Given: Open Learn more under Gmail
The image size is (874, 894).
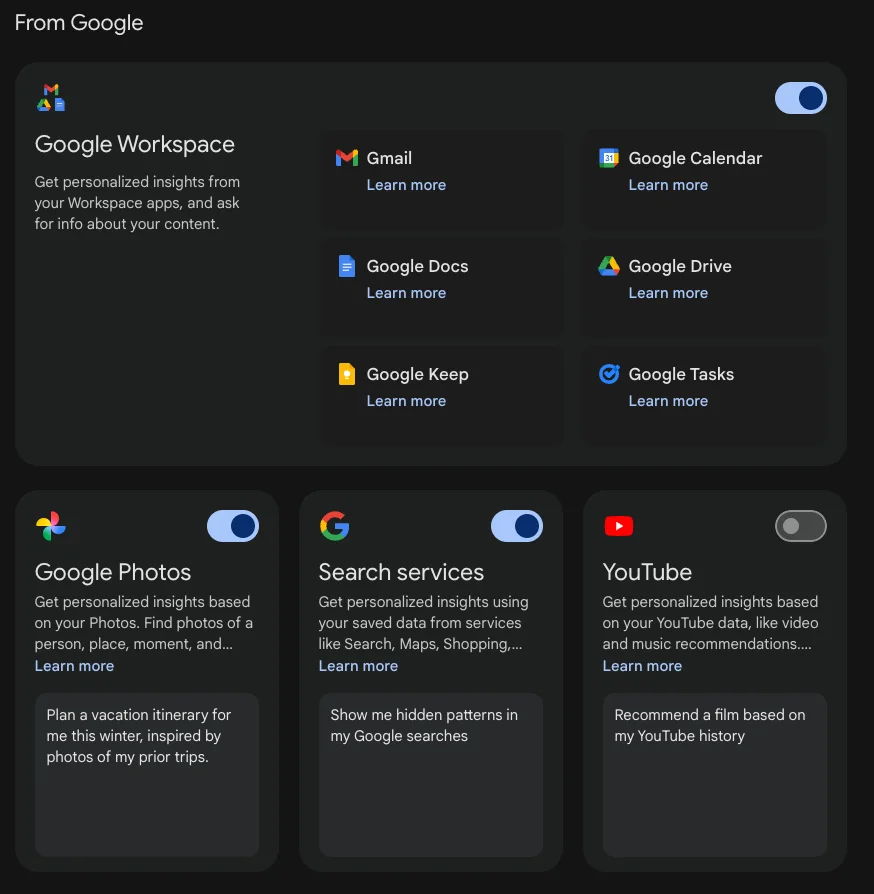Looking at the screenshot, I should [406, 185].
